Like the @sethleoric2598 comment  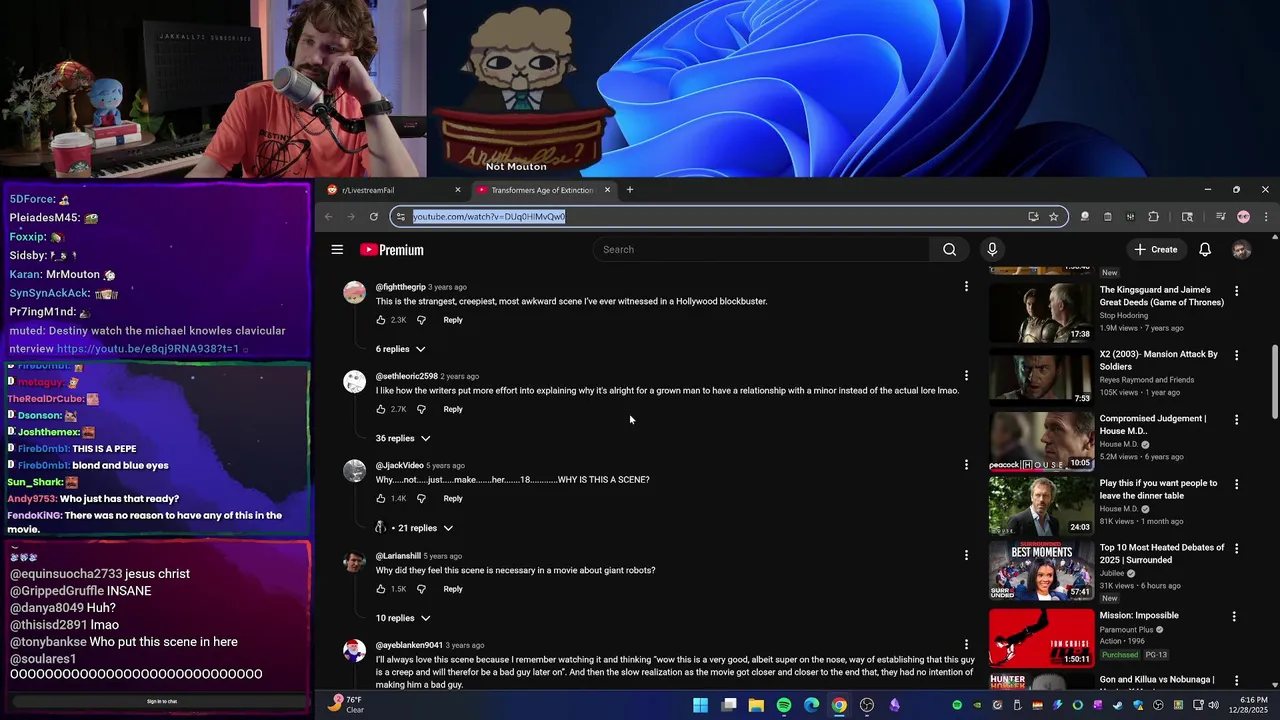click(381, 409)
